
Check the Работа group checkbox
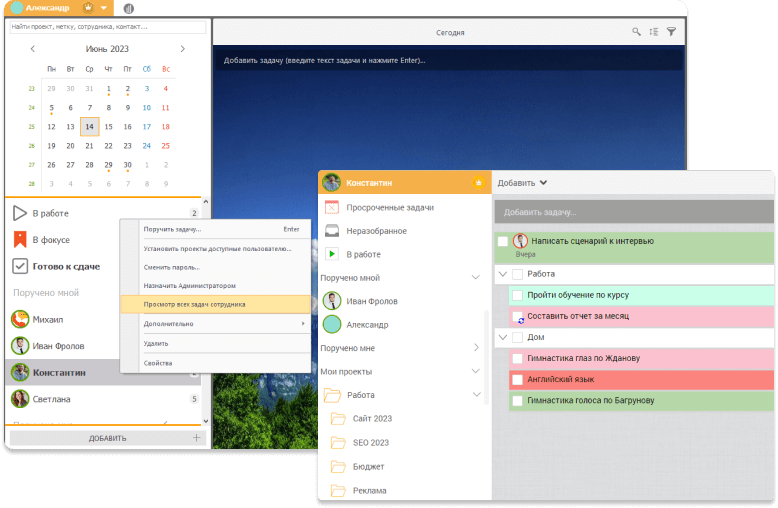(x=518, y=274)
